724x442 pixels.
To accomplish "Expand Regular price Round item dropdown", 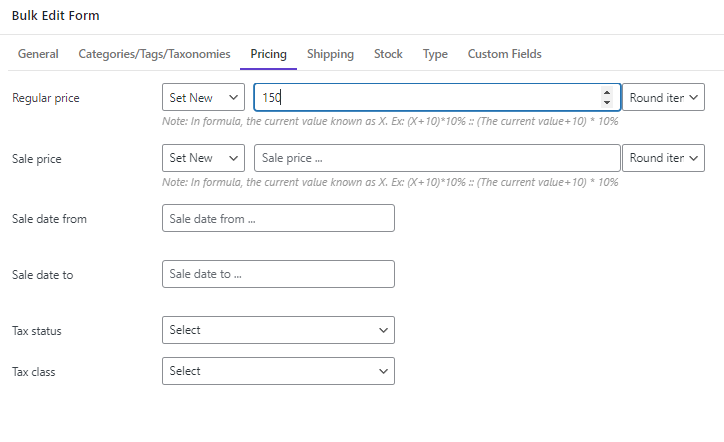I will pyautogui.click(x=663, y=97).
